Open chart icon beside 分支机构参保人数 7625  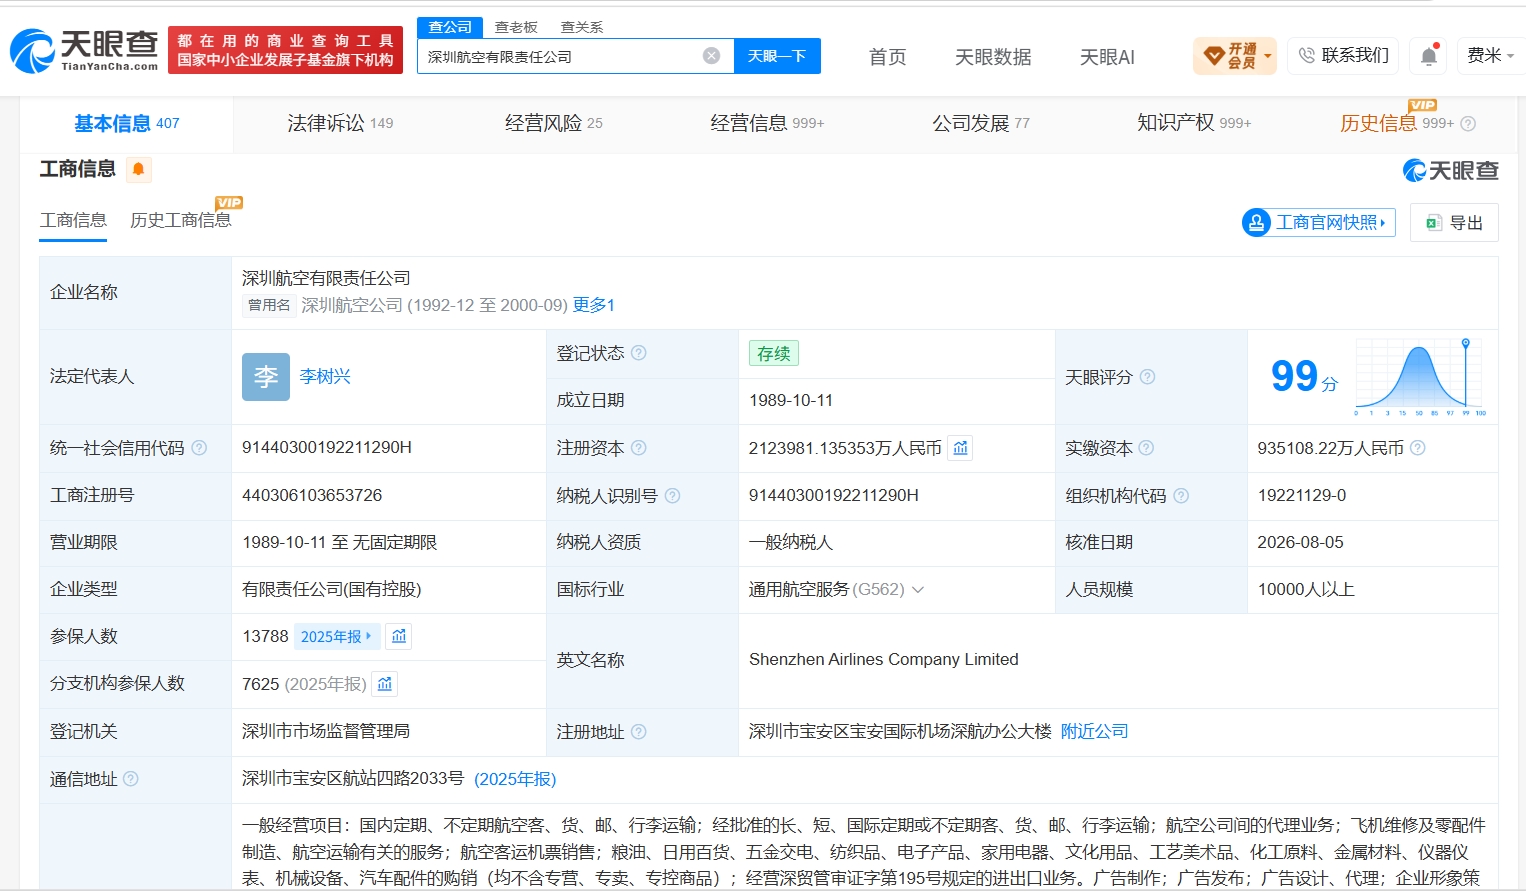pyautogui.click(x=385, y=684)
